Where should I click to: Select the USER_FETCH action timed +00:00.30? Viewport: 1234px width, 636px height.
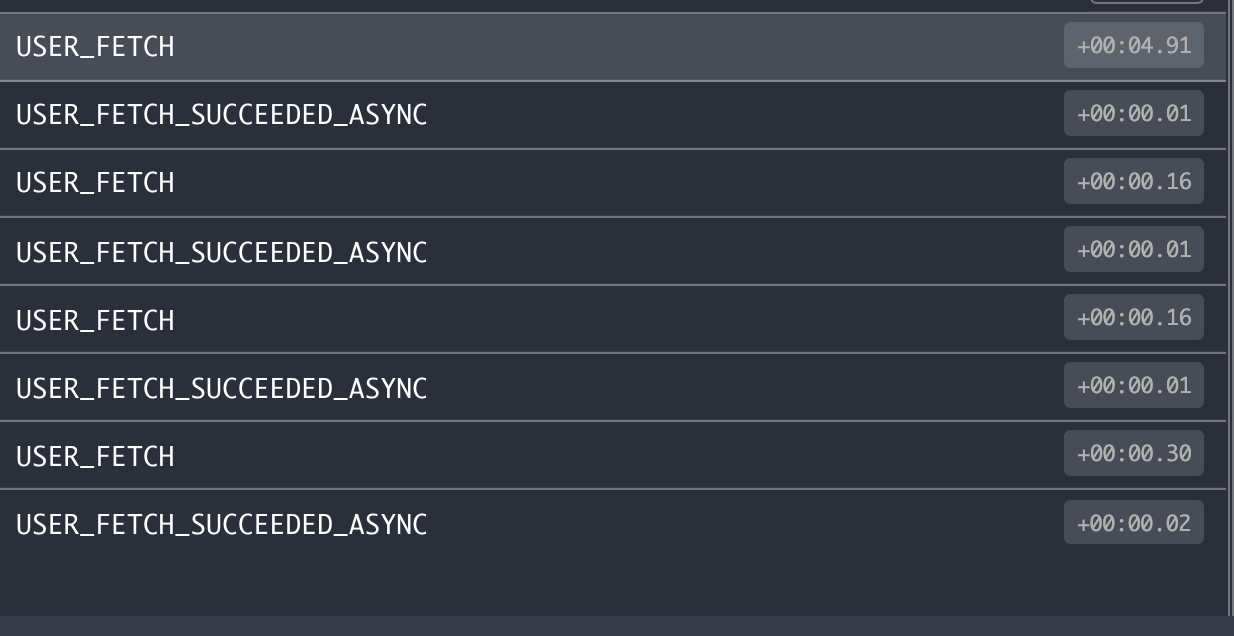pyautogui.click(x=612, y=455)
